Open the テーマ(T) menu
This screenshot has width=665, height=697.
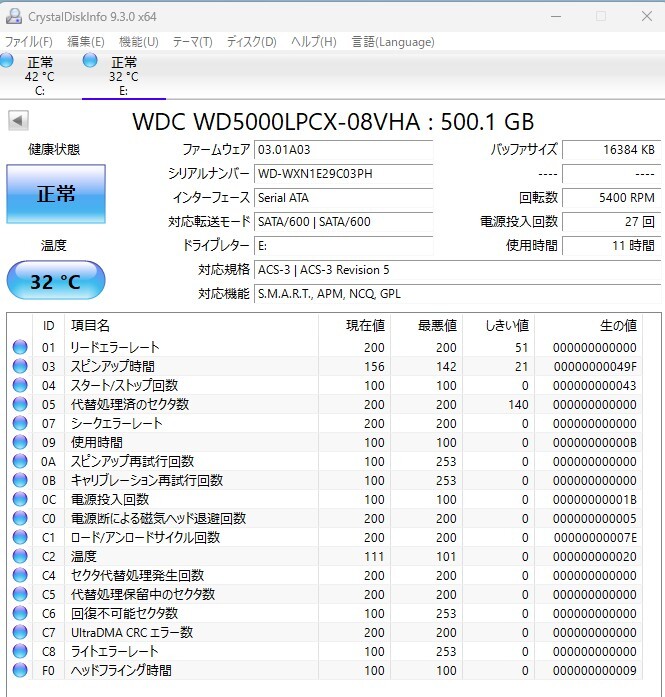point(192,42)
